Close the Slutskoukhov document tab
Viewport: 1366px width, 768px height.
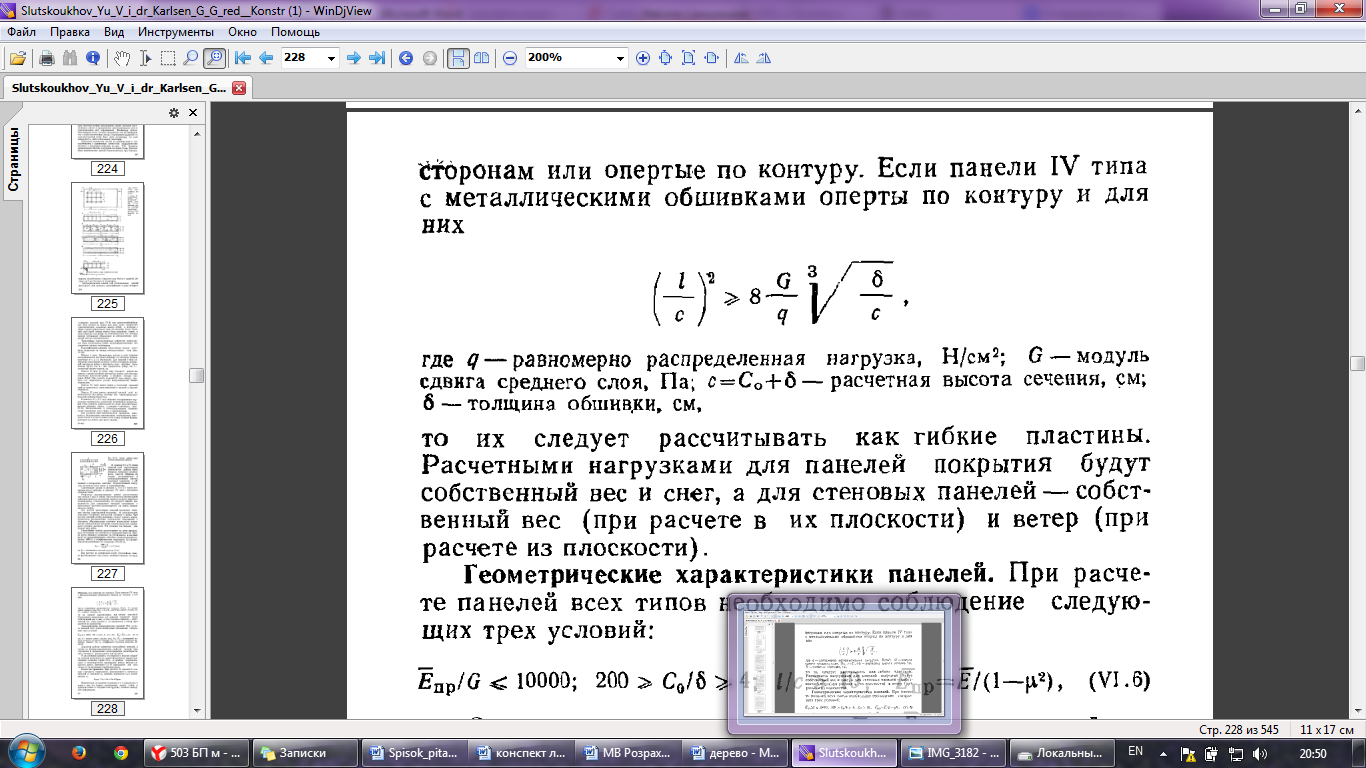pos(239,88)
